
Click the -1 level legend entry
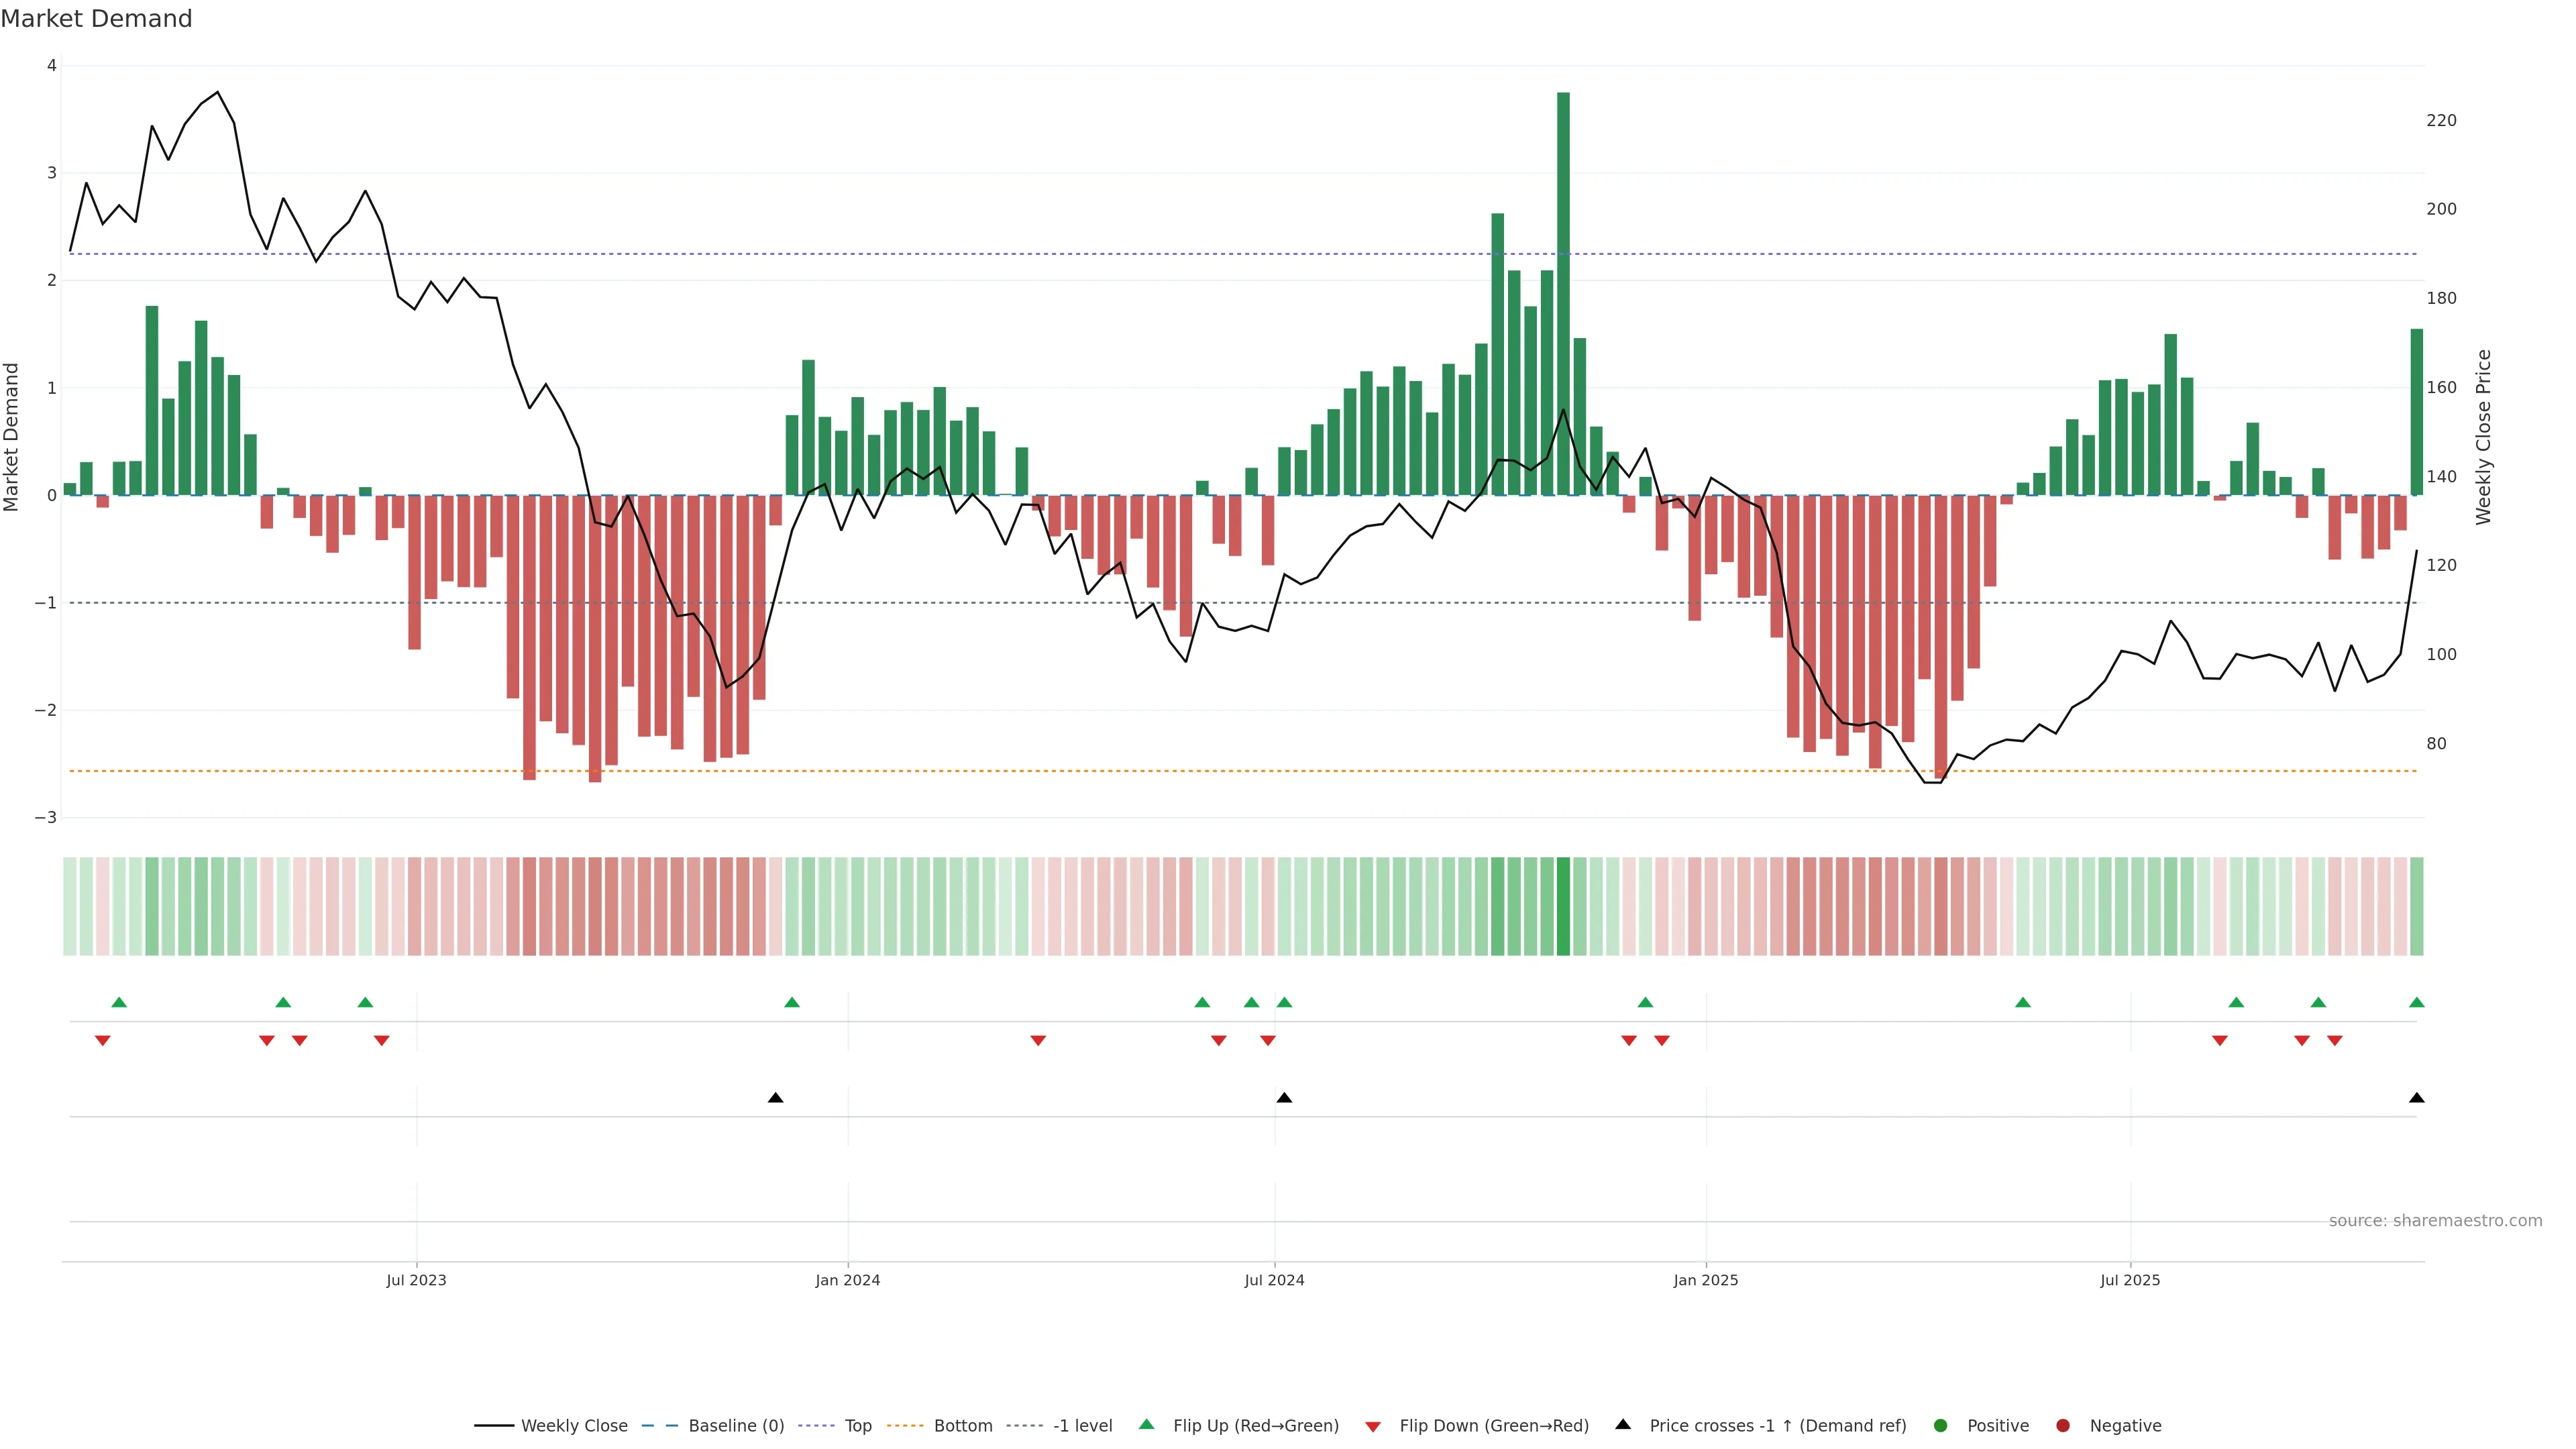[1082, 1426]
